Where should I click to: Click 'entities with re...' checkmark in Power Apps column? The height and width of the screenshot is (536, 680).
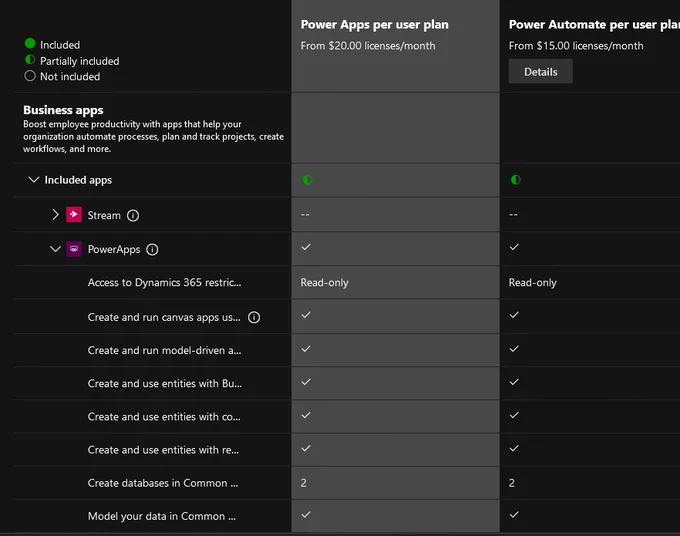tap(306, 448)
